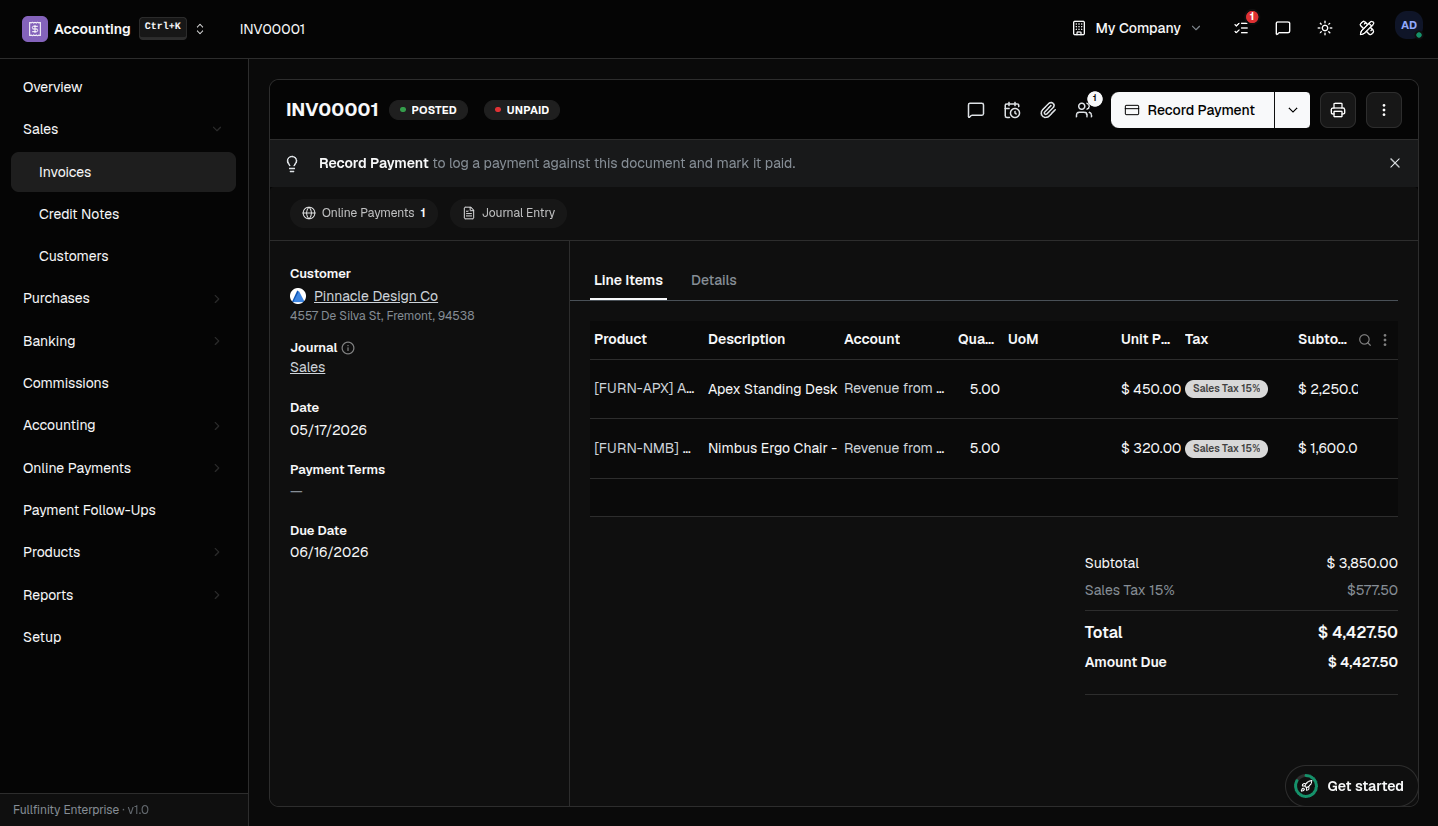Expand the Accounting sidebar section

(123, 425)
